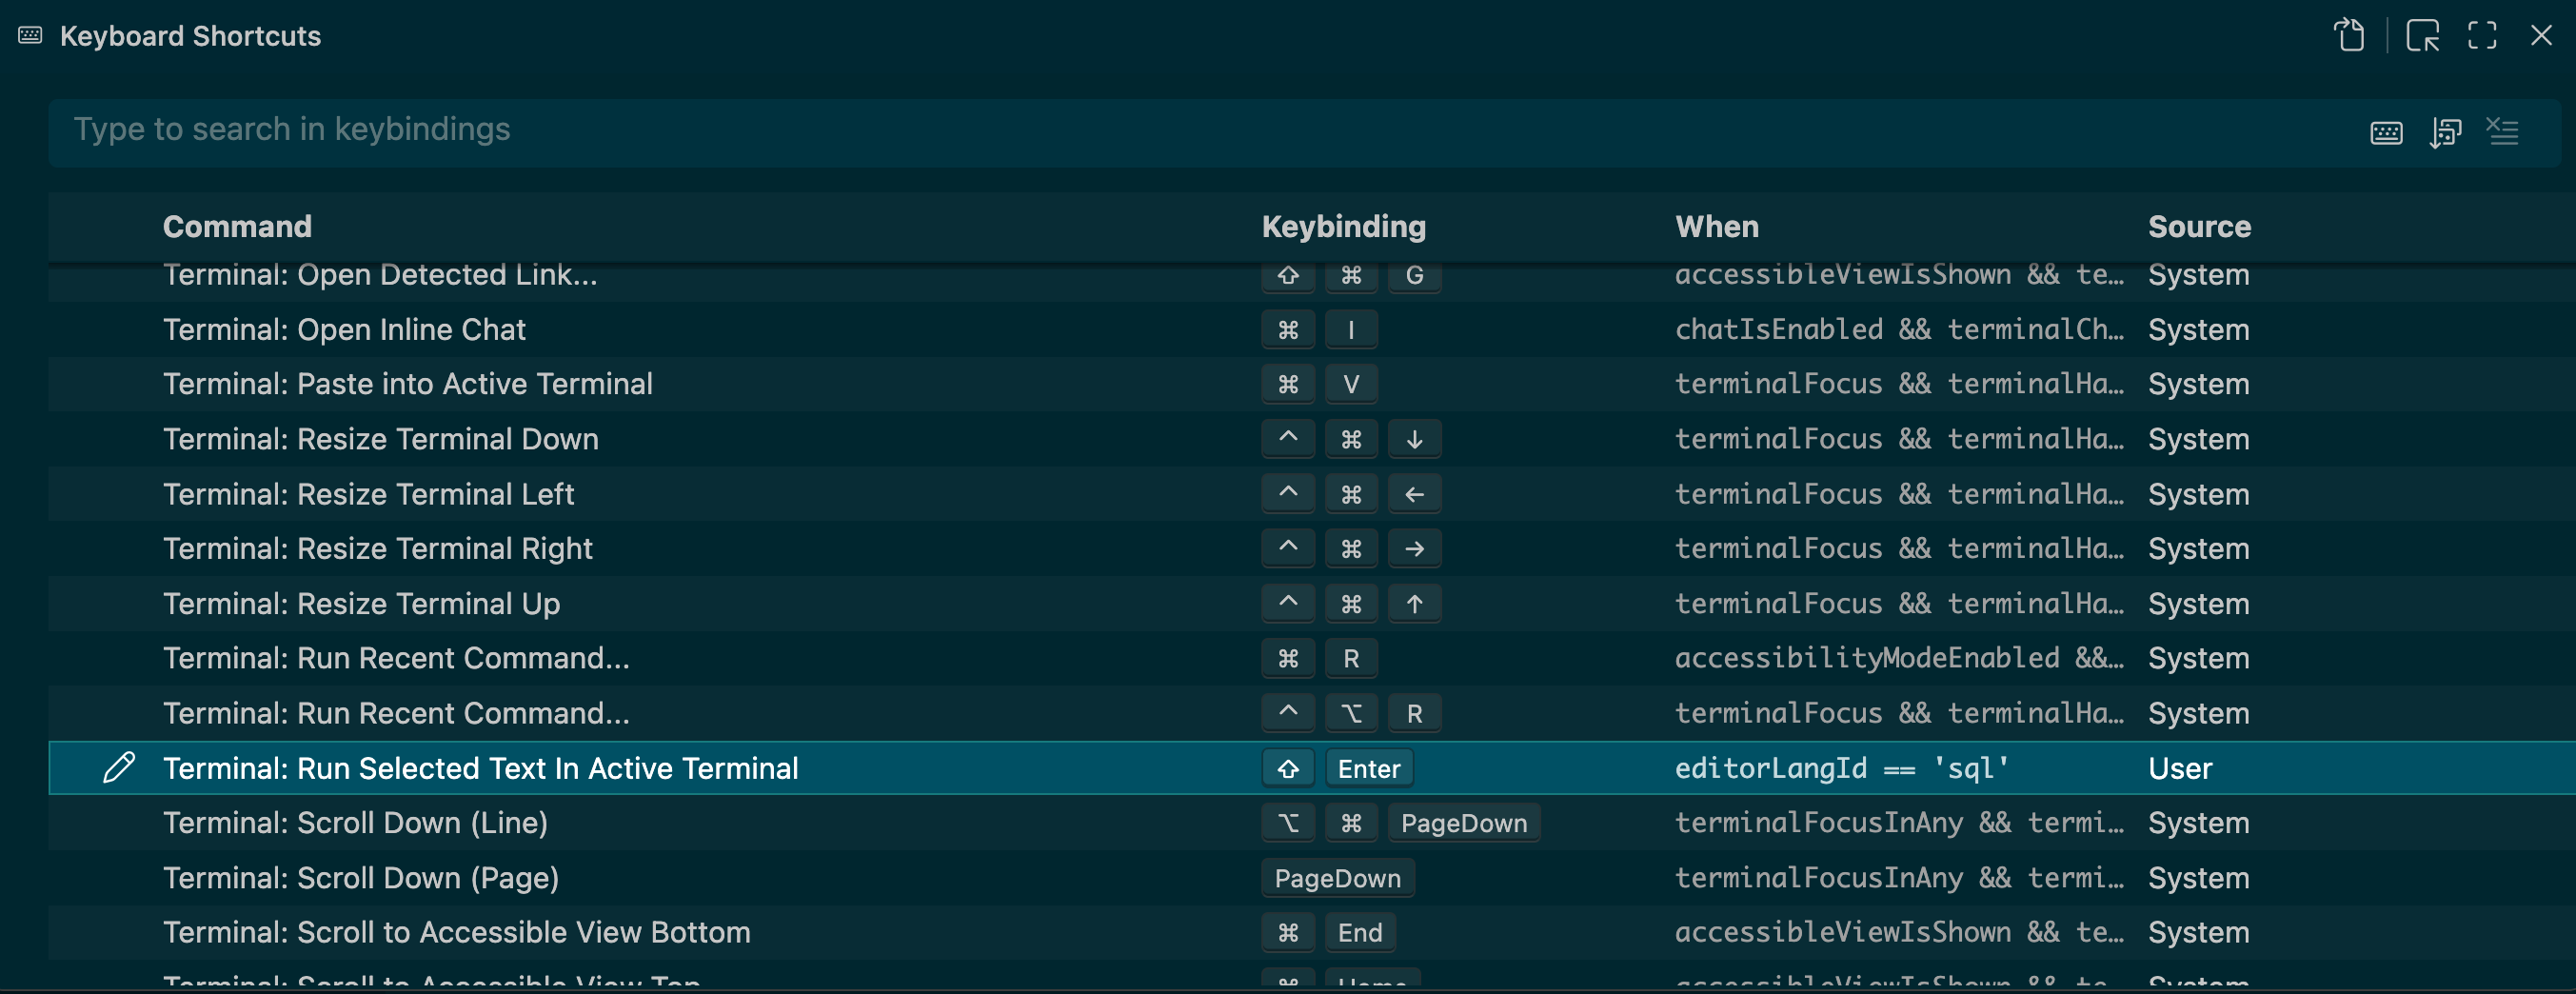Close the Keyboard Shortcuts editor

click(x=2541, y=36)
